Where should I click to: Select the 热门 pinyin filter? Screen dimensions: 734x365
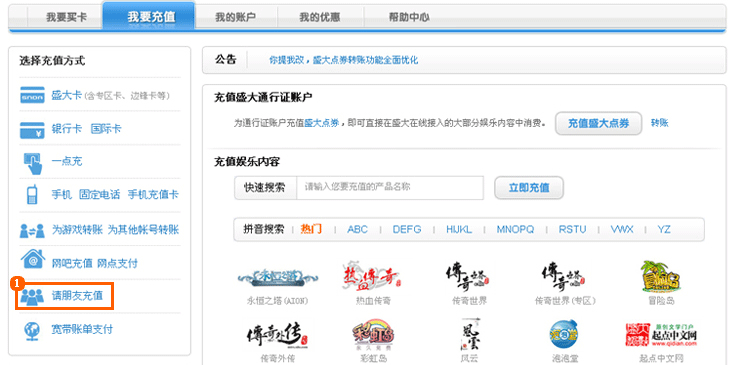pos(311,229)
